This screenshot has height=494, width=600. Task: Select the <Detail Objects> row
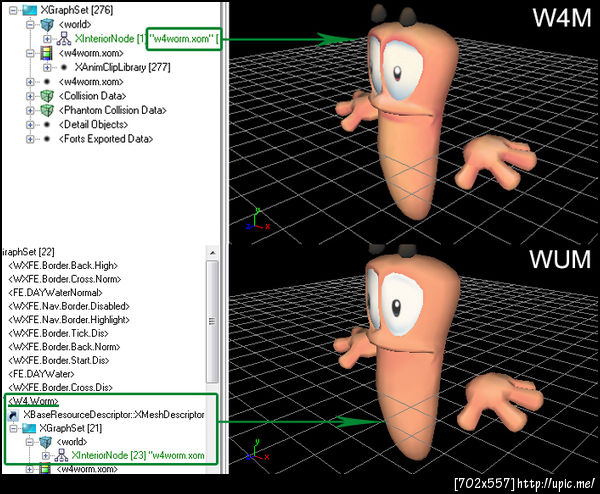(93, 125)
